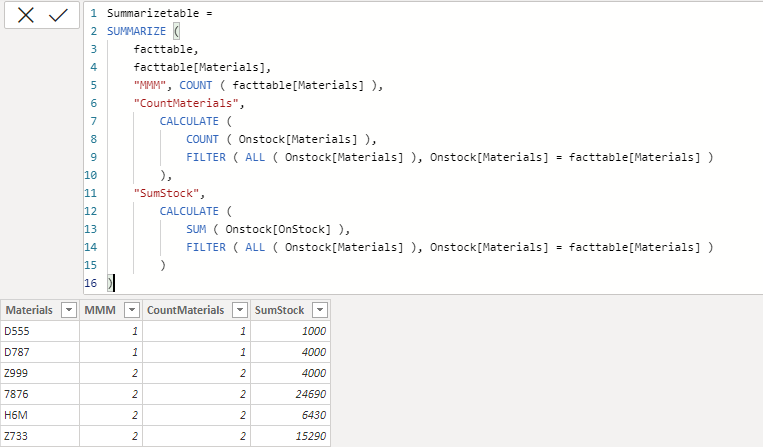The image size is (763, 447).
Task: Click line number 16 in the editor gutter
Action: 91,283
